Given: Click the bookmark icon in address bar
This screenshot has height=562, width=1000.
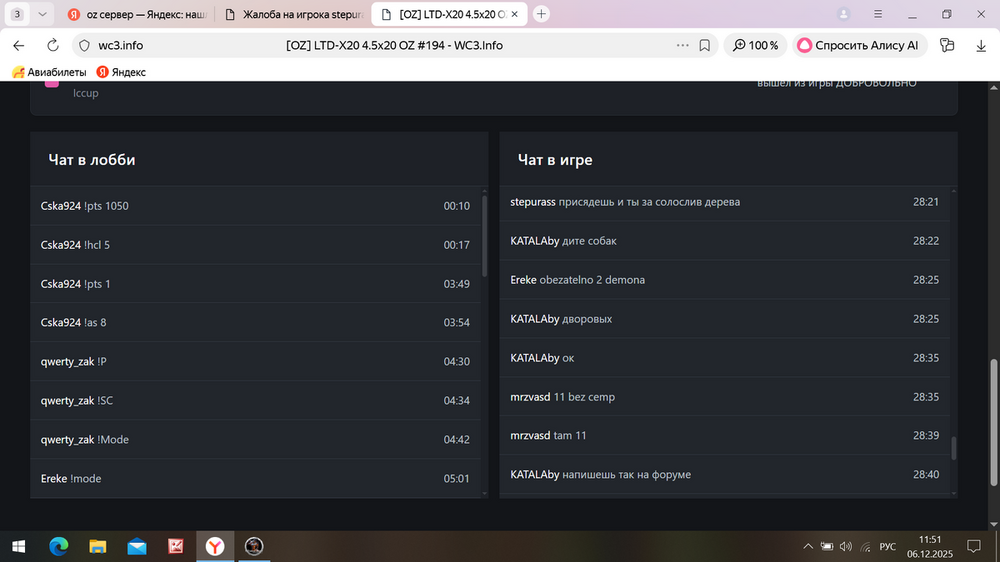Looking at the screenshot, I should point(705,46).
